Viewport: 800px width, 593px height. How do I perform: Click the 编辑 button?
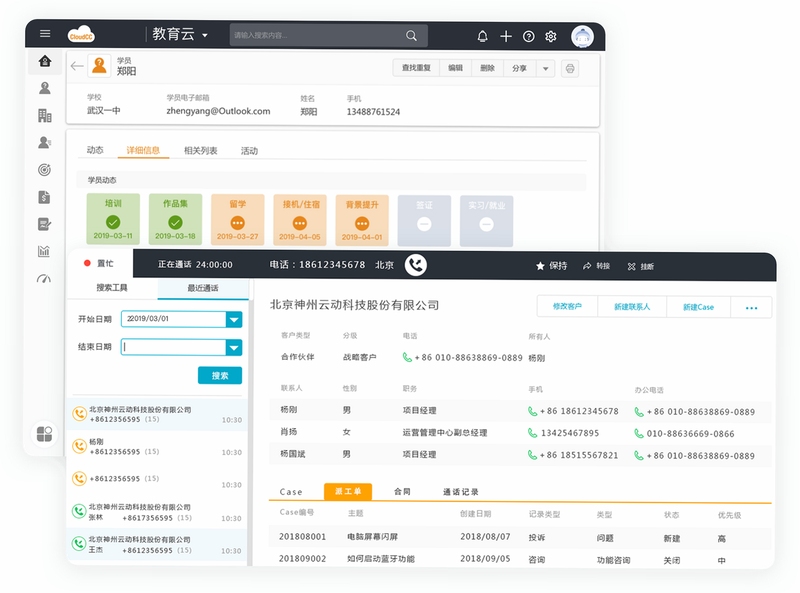pos(455,68)
